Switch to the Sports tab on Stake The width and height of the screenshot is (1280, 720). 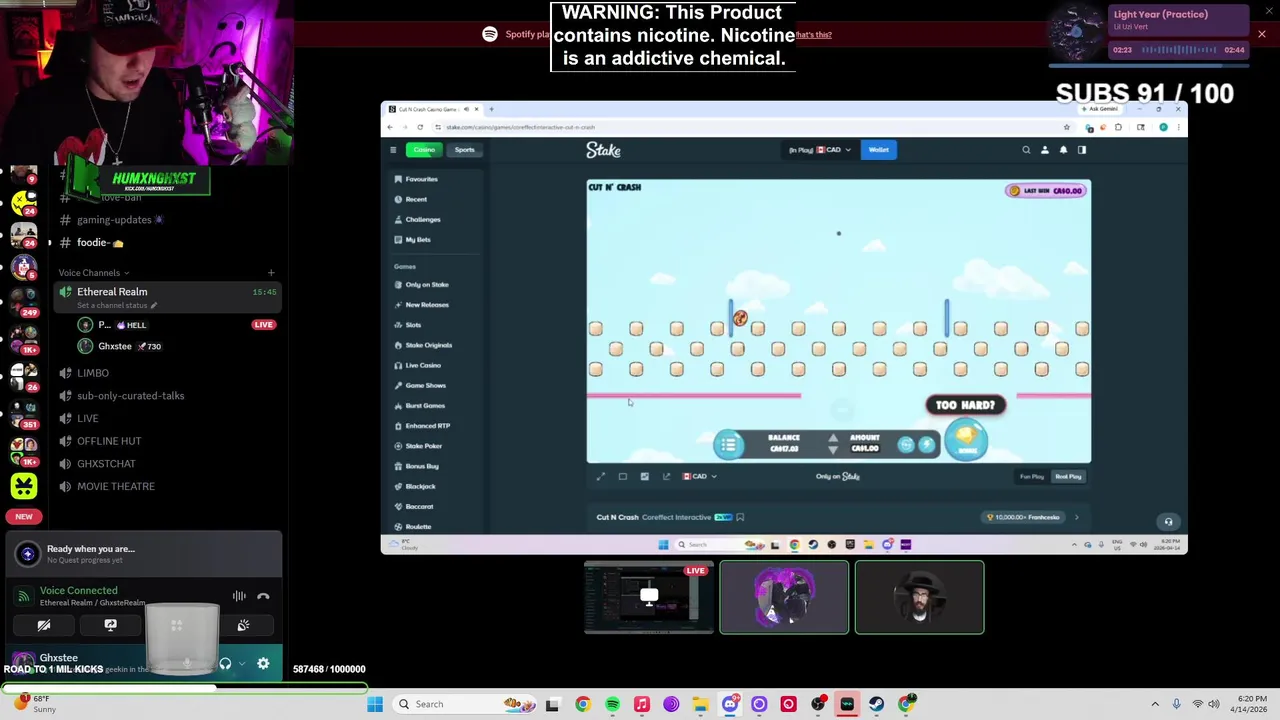coord(465,150)
